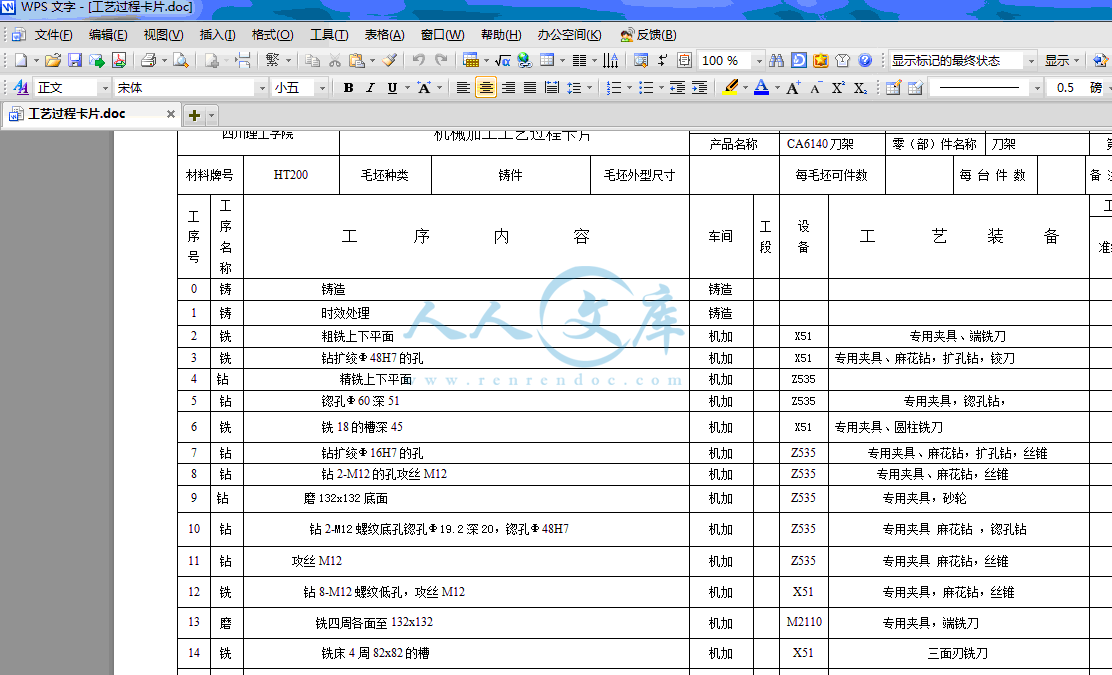
Task: Open the 编辑(E) menu
Action: coord(108,35)
